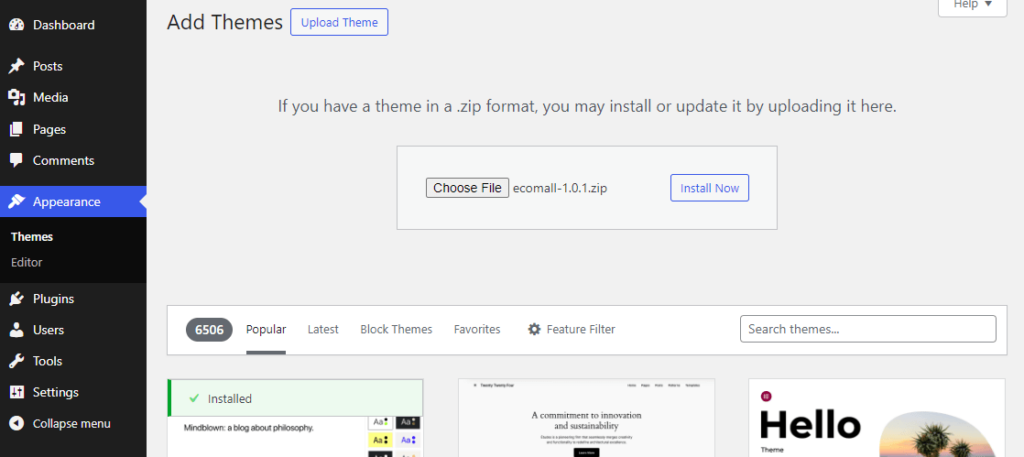Open the Users menu item
The height and width of the screenshot is (457, 1024).
73,330
